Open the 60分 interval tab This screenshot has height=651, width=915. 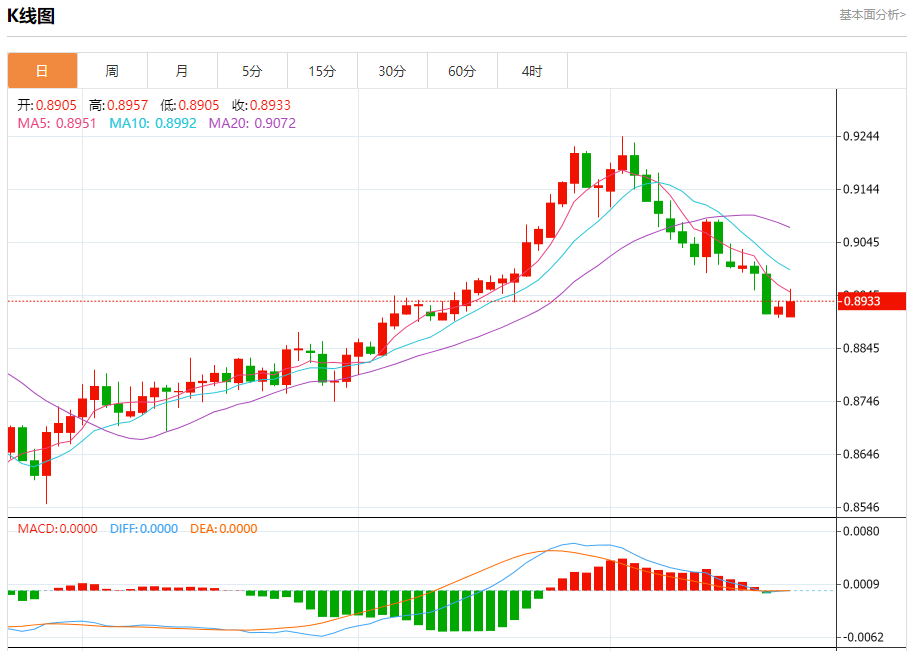click(x=463, y=71)
